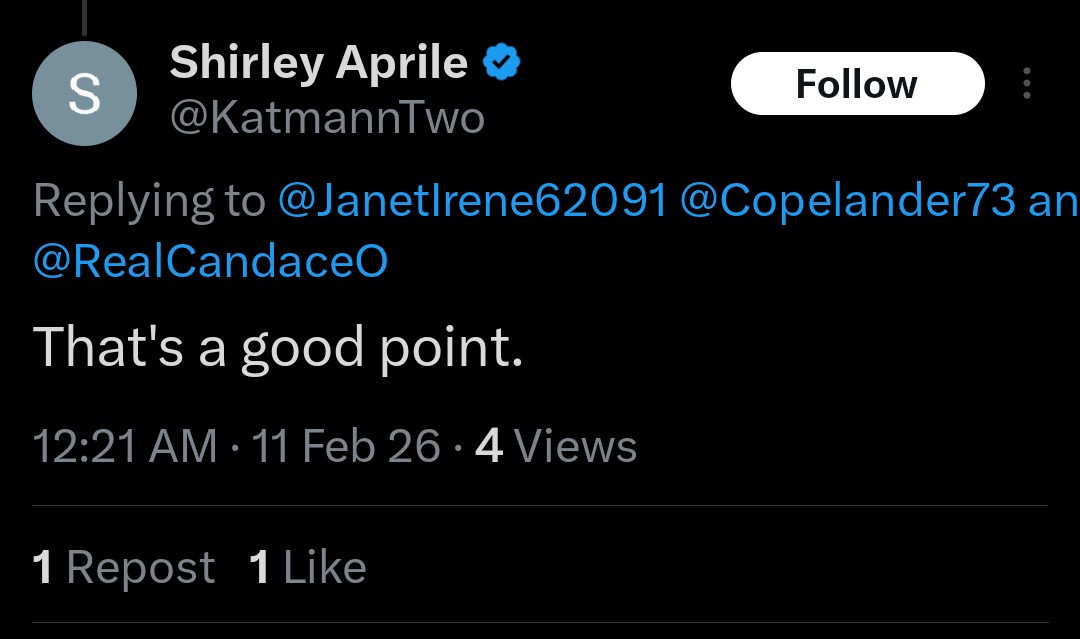Click the thread connector line above avatar
This screenshot has width=1080, height=639.
click(x=84, y=18)
